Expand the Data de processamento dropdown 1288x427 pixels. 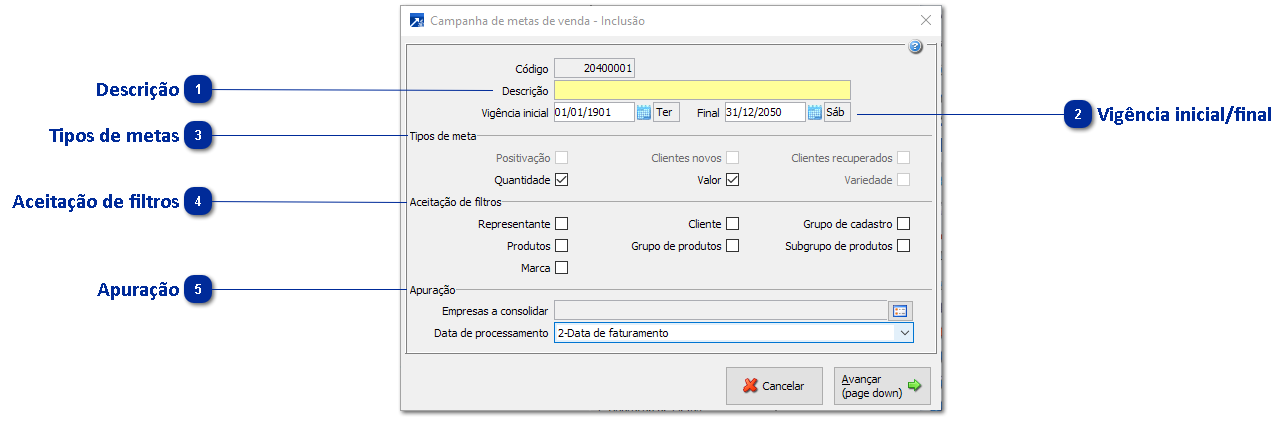(904, 333)
